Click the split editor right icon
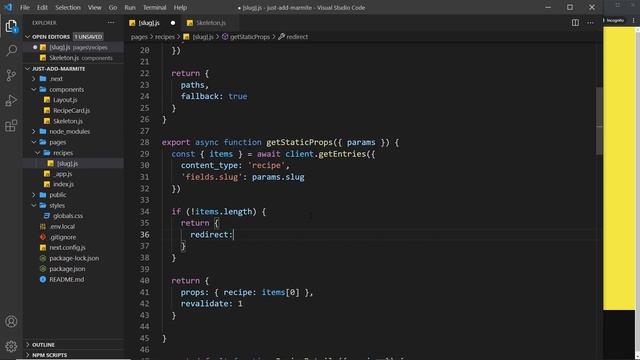The height and width of the screenshot is (360, 640). (x=575, y=23)
